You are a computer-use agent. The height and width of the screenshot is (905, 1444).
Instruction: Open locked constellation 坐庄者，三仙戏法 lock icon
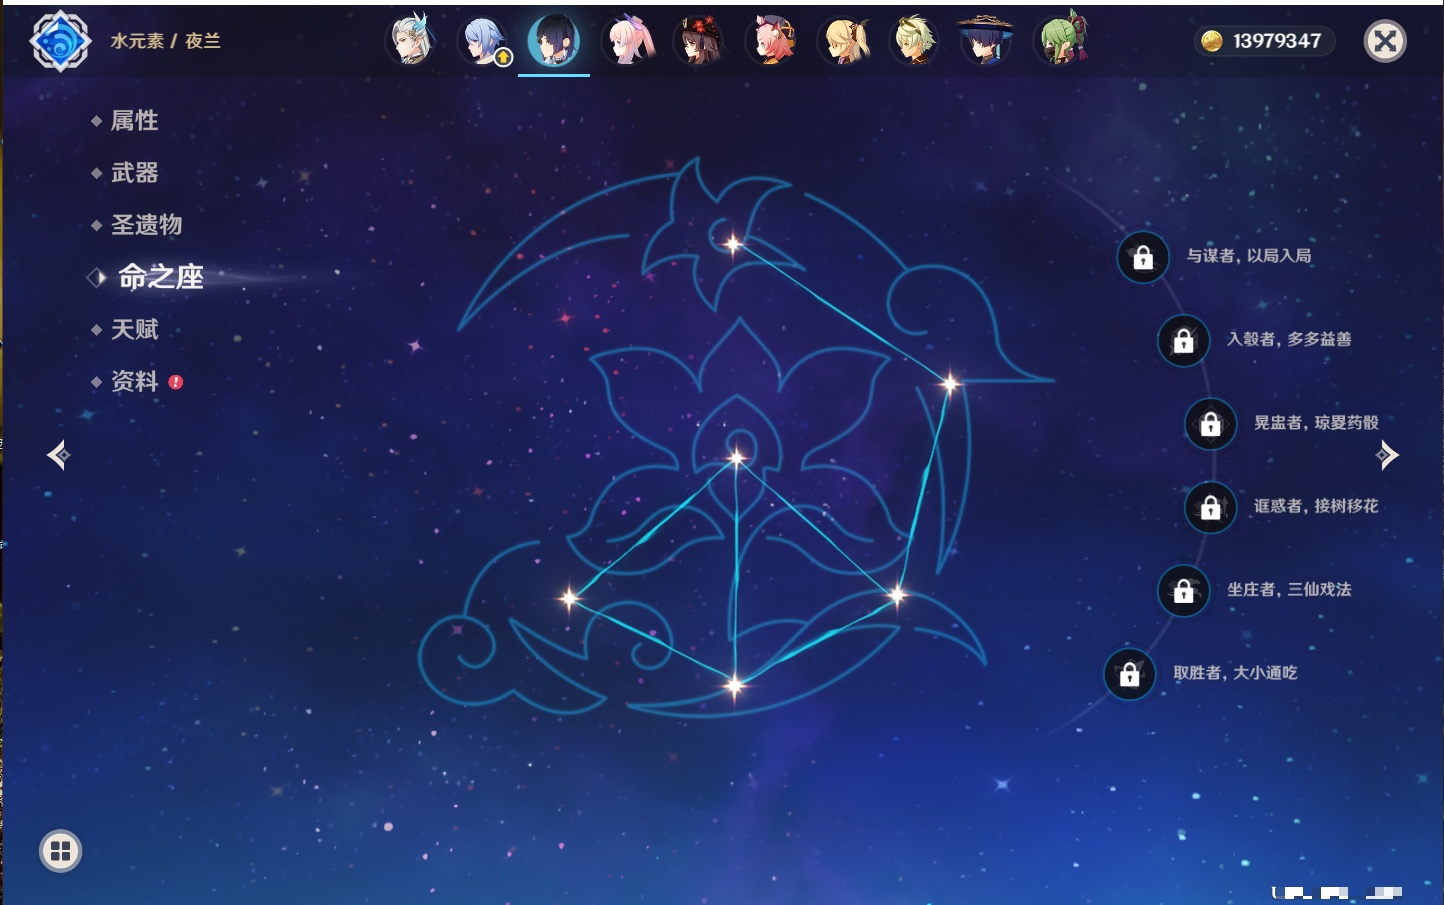click(1184, 590)
